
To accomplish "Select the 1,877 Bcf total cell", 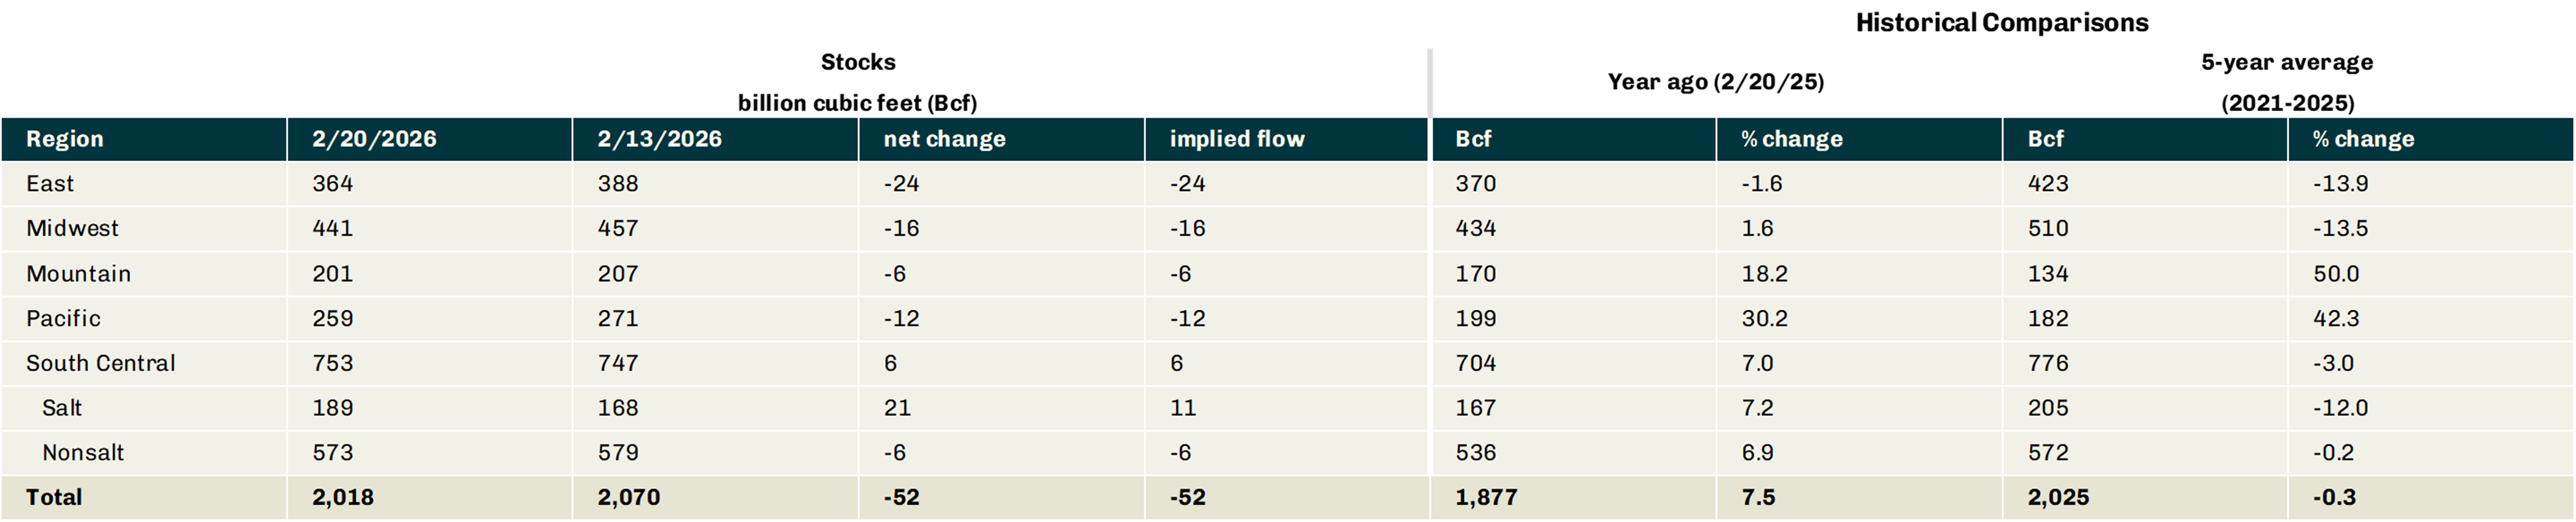I will (x=1486, y=498).
